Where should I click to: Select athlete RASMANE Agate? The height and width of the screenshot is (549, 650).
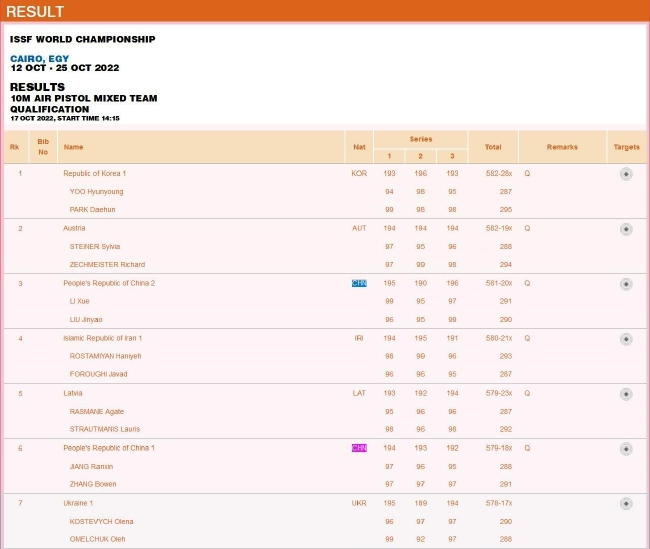pyautogui.click(x=97, y=411)
